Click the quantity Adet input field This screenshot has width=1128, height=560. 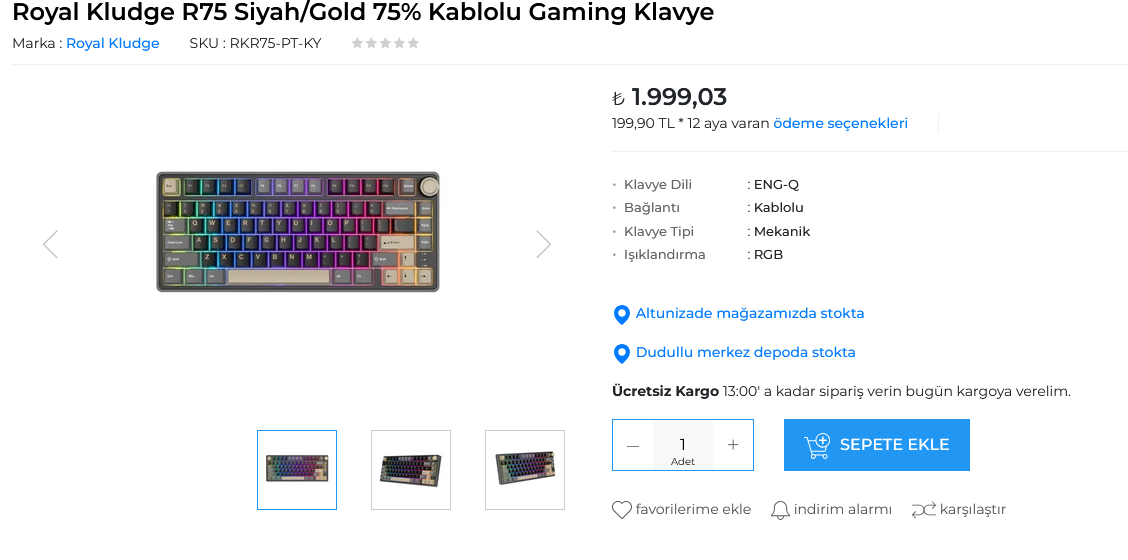pos(683,446)
